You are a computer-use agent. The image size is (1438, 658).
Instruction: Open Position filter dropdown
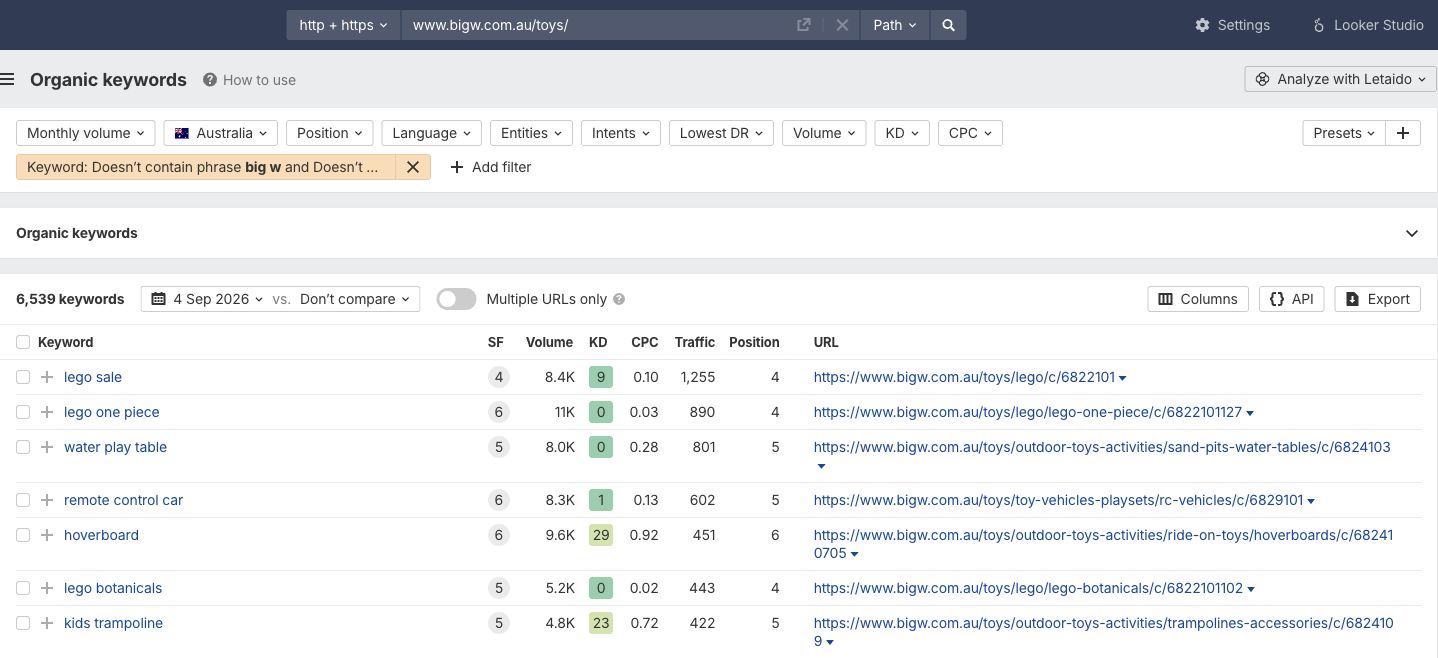point(329,133)
